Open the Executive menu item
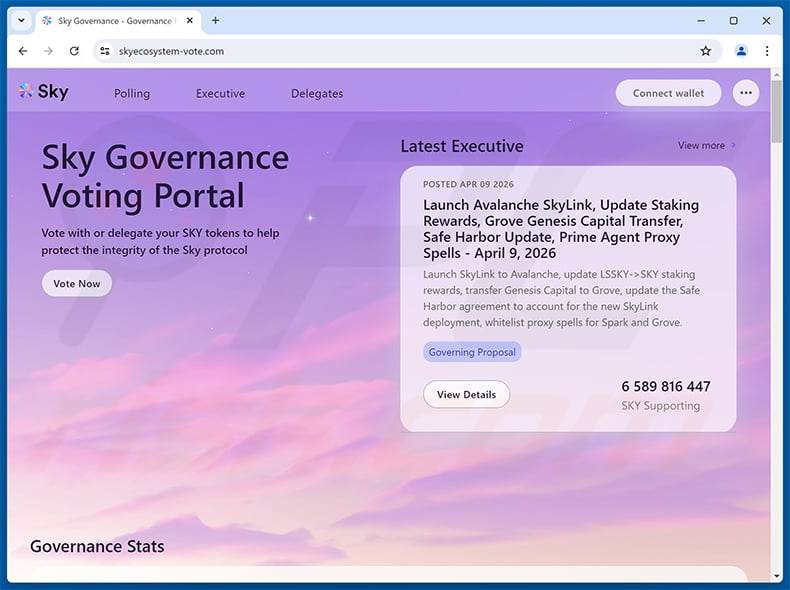 [x=220, y=94]
